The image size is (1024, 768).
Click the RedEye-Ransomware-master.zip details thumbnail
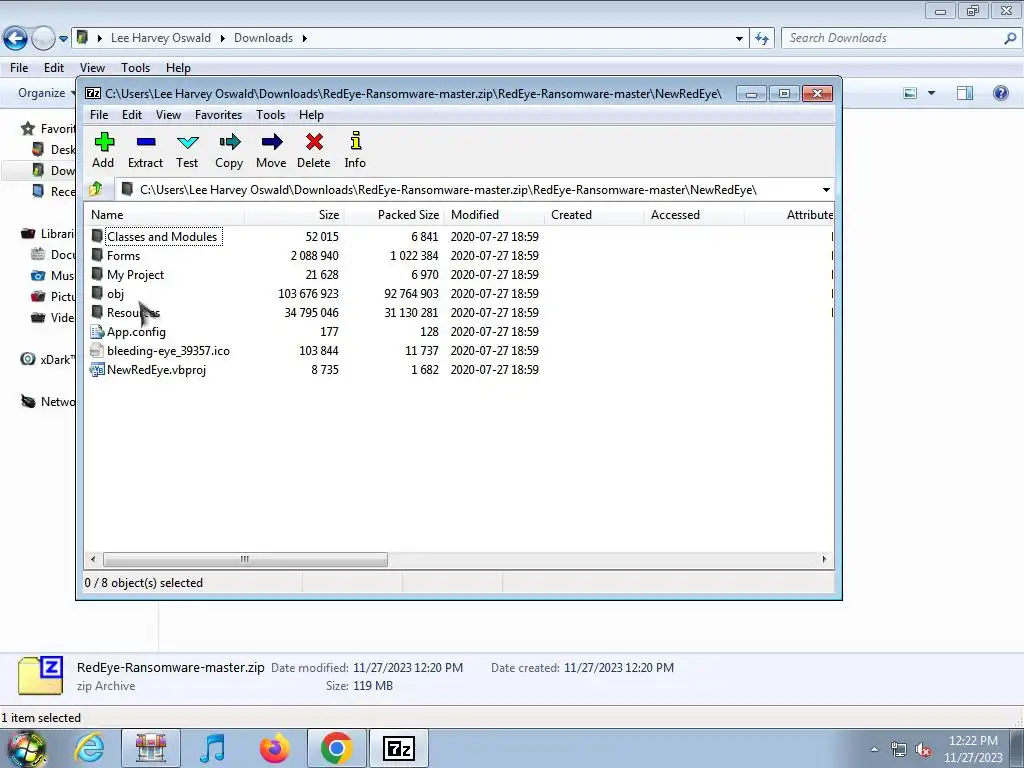pyautogui.click(x=40, y=677)
